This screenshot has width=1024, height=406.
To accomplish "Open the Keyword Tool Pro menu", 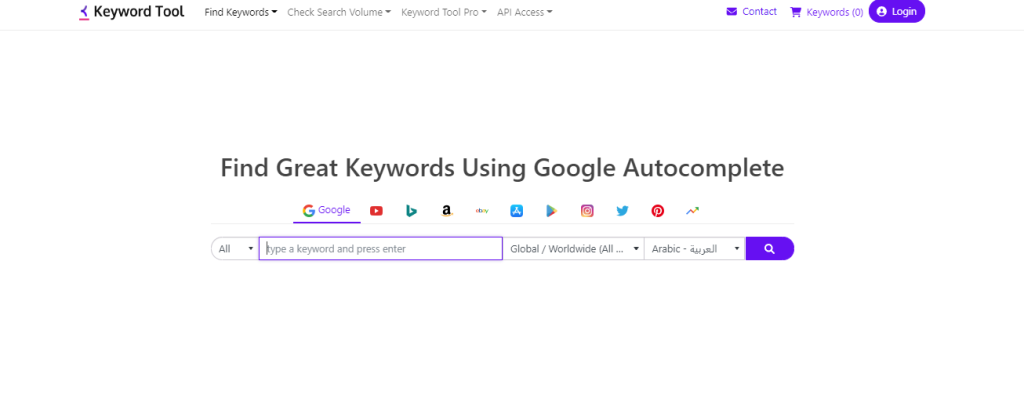I will coord(444,12).
